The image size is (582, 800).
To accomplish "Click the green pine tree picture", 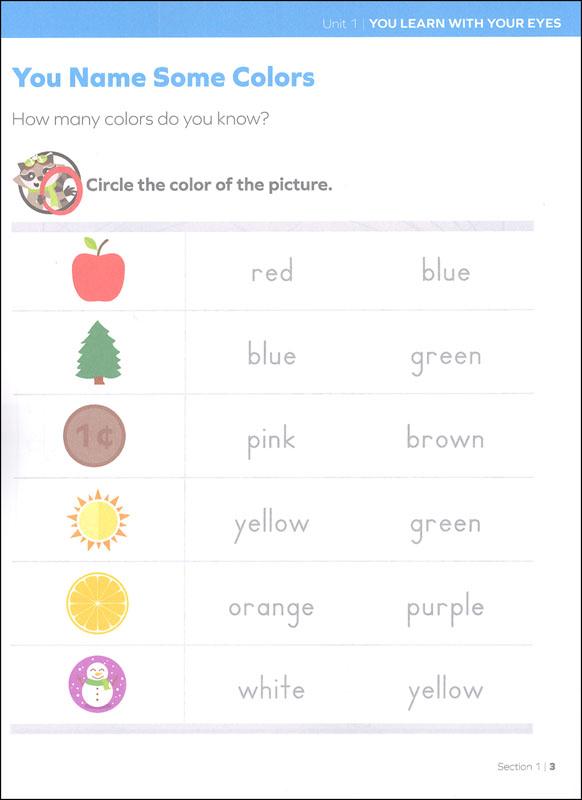I will click(98, 353).
